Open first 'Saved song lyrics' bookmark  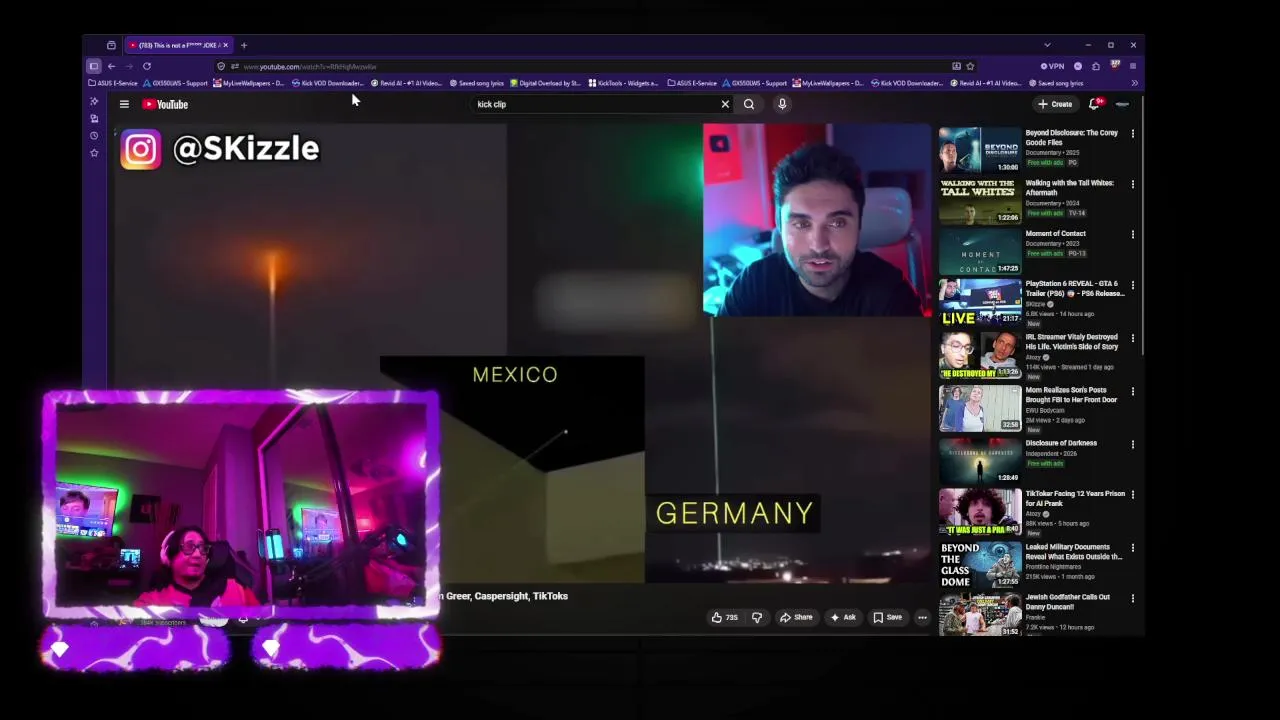coord(477,83)
